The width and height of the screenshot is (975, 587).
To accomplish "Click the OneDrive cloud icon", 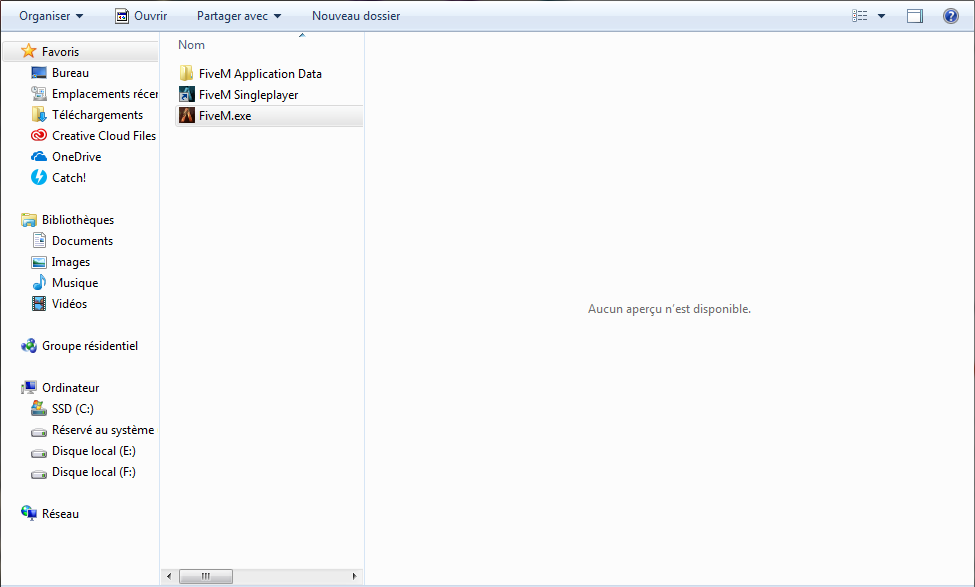I will coord(39,157).
